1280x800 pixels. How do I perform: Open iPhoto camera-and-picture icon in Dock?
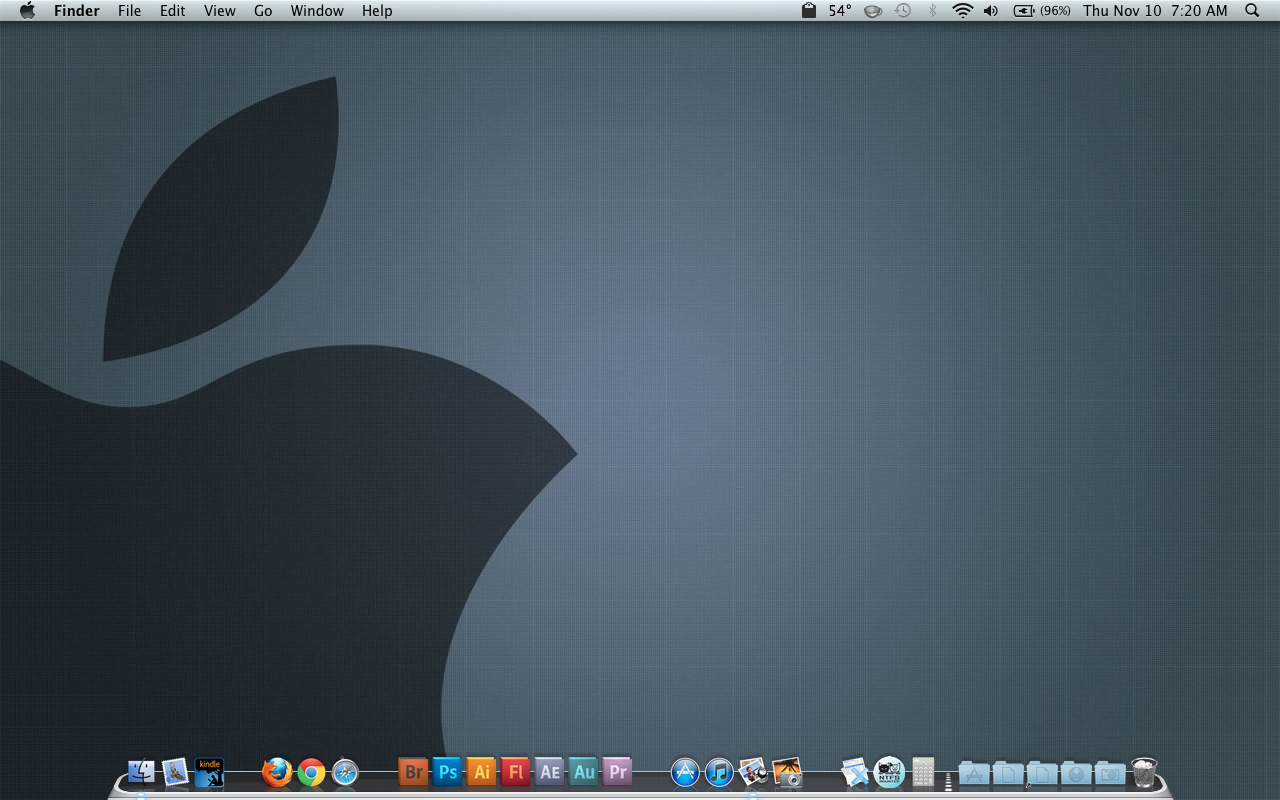pyautogui.click(x=787, y=772)
